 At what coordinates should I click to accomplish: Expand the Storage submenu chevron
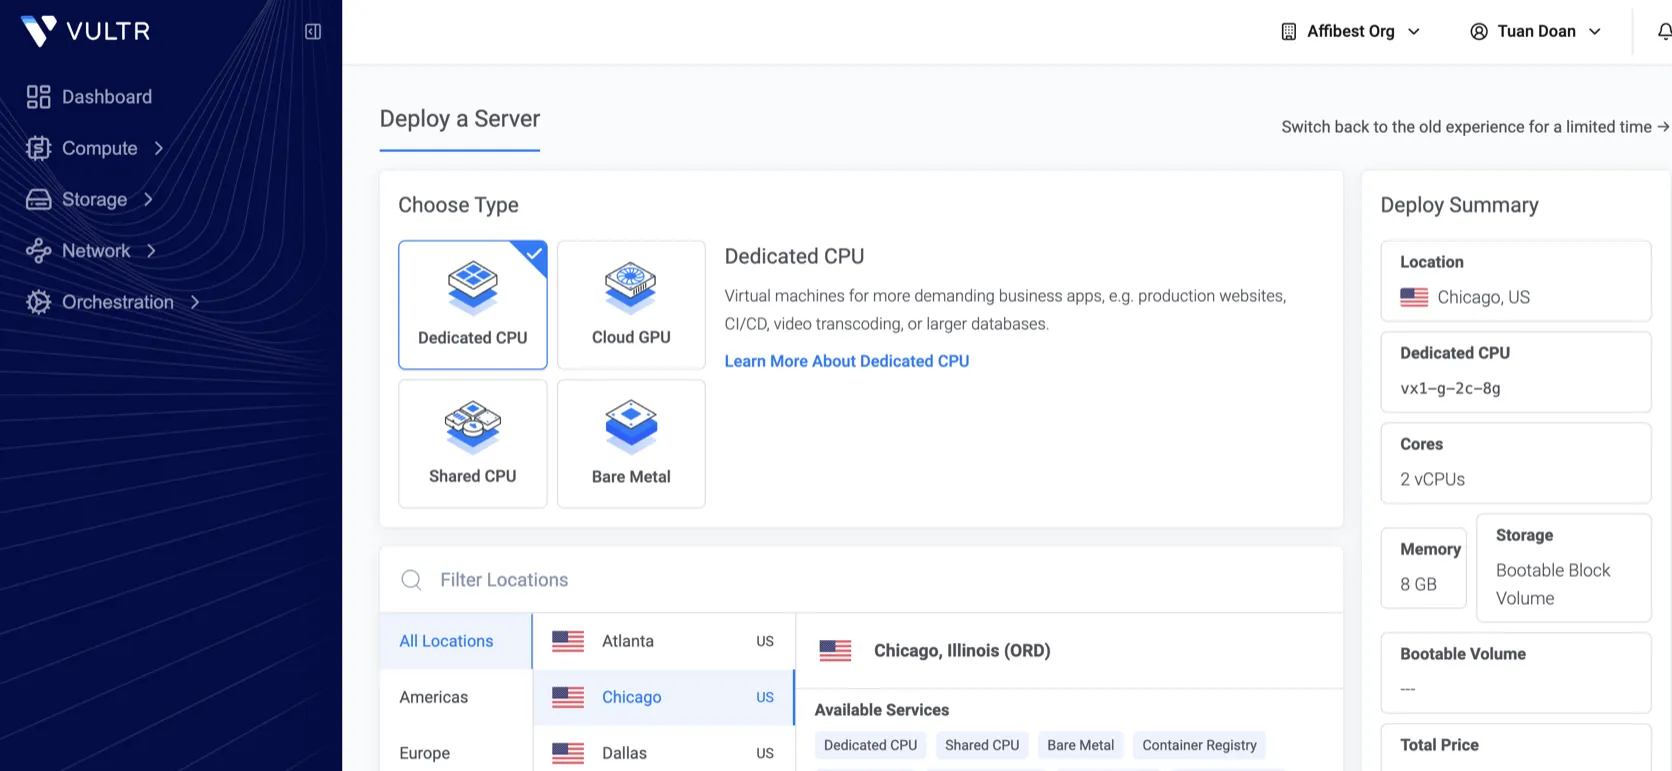[148, 199]
